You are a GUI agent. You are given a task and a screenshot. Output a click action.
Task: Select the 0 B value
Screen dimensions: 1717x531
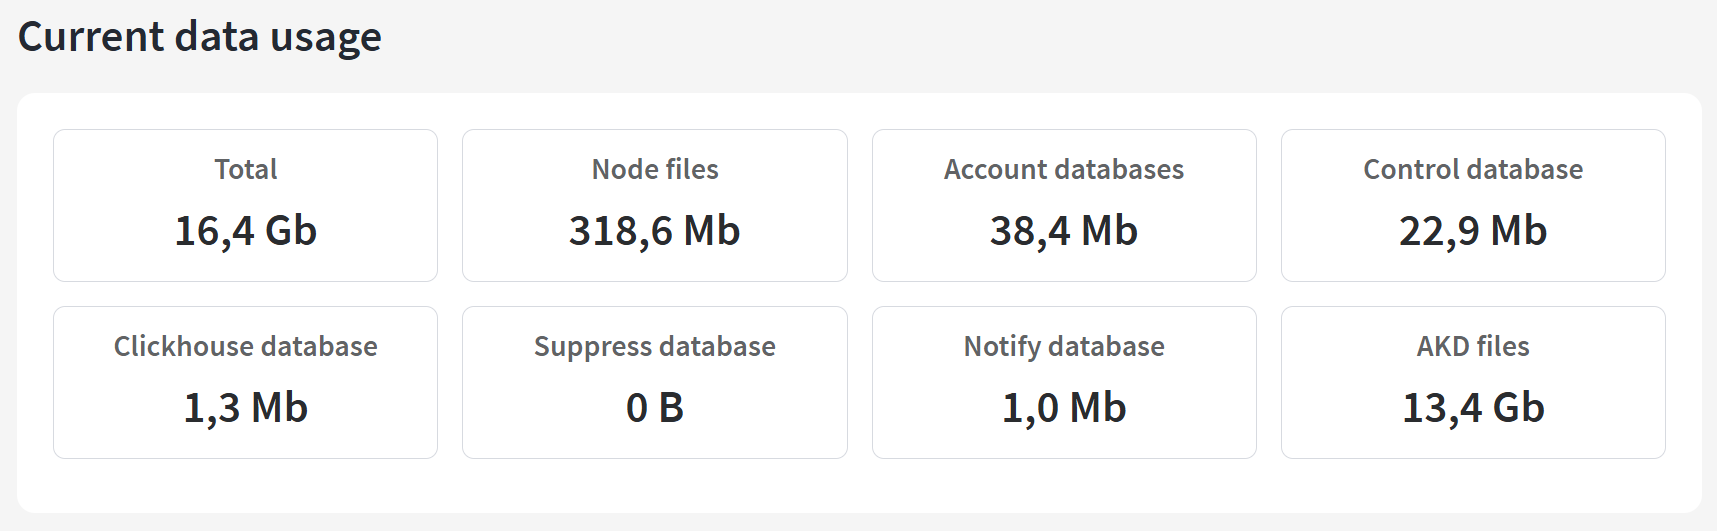654,408
